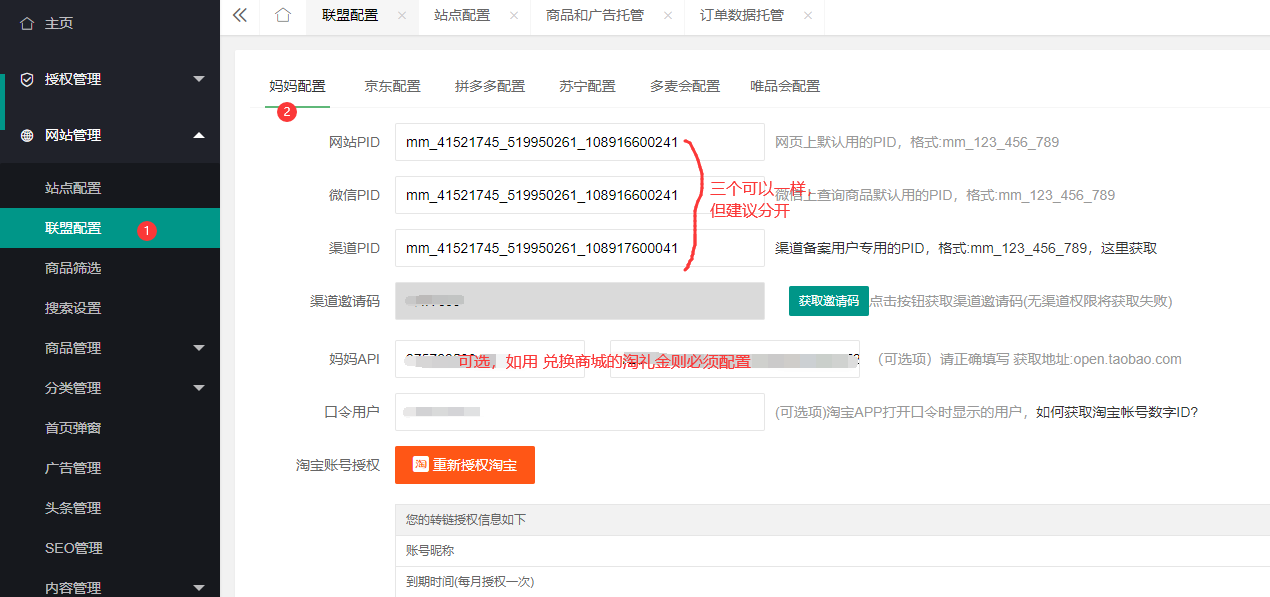The height and width of the screenshot is (597, 1270).
Task: Open the 唯品会配置 sub-tab
Action: pyautogui.click(x=785, y=86)
